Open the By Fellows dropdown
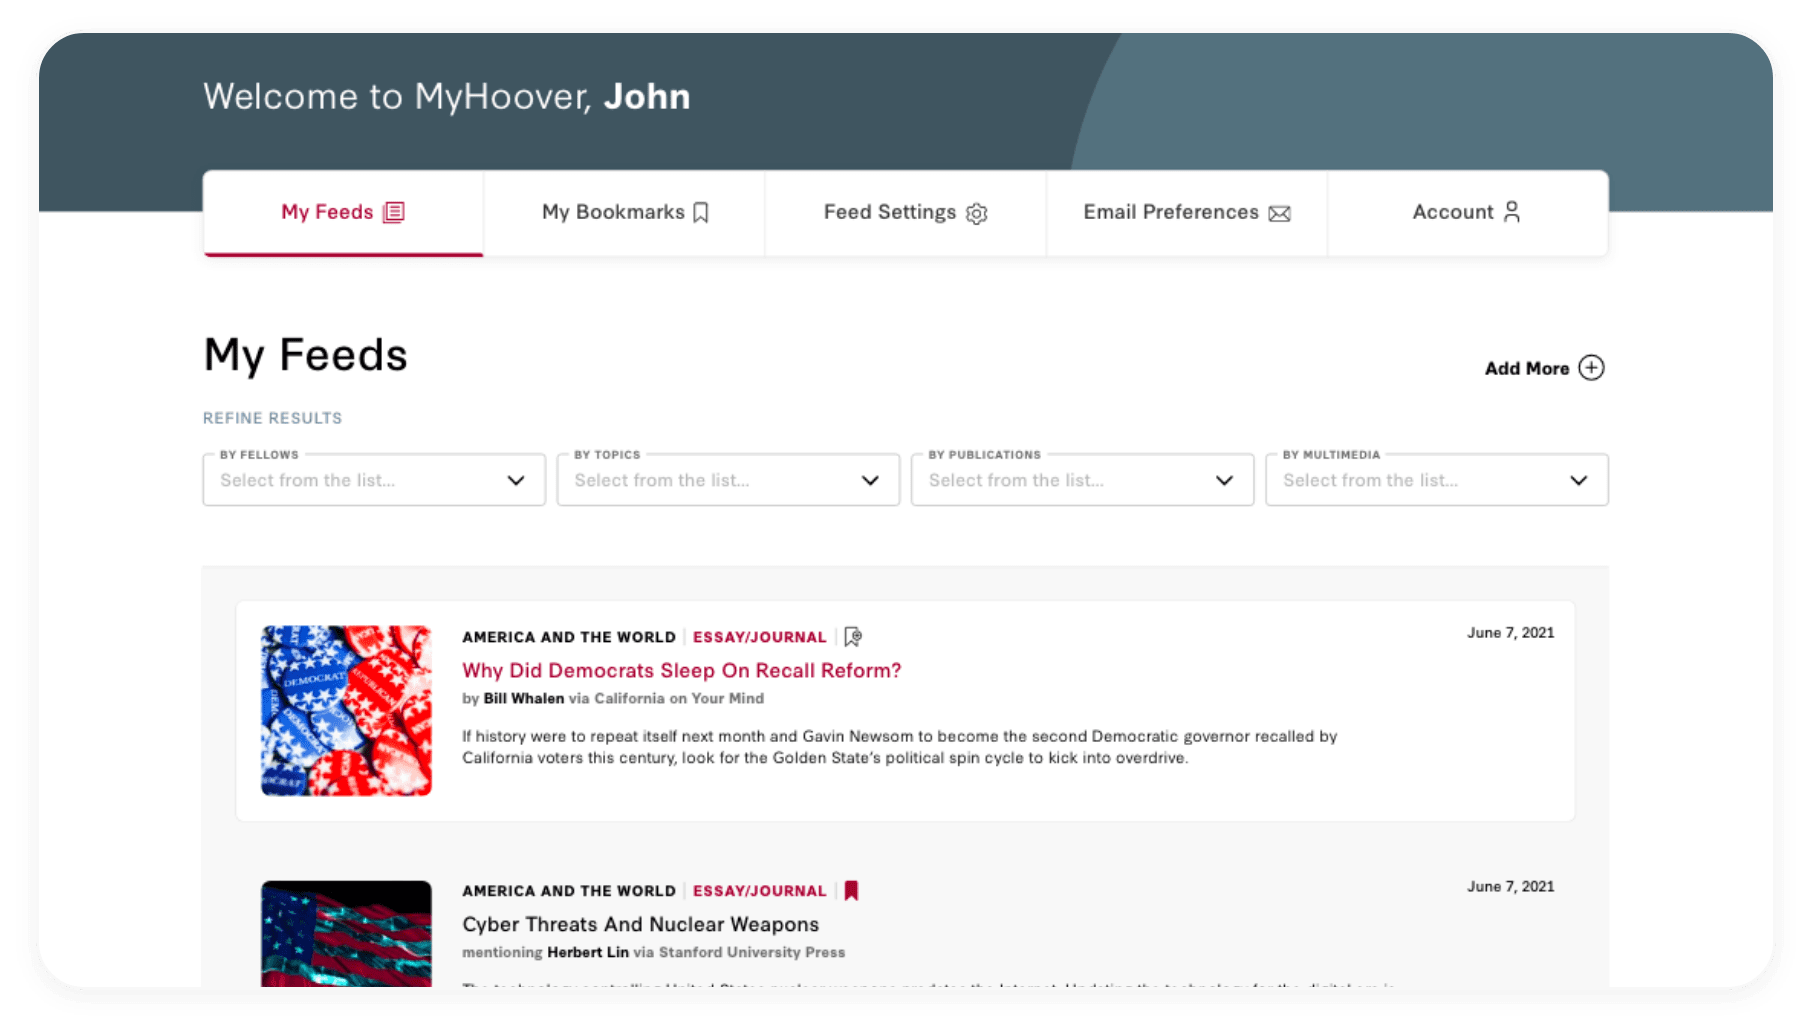Screen dimensions: 1812x1032 tap(374, 480)
